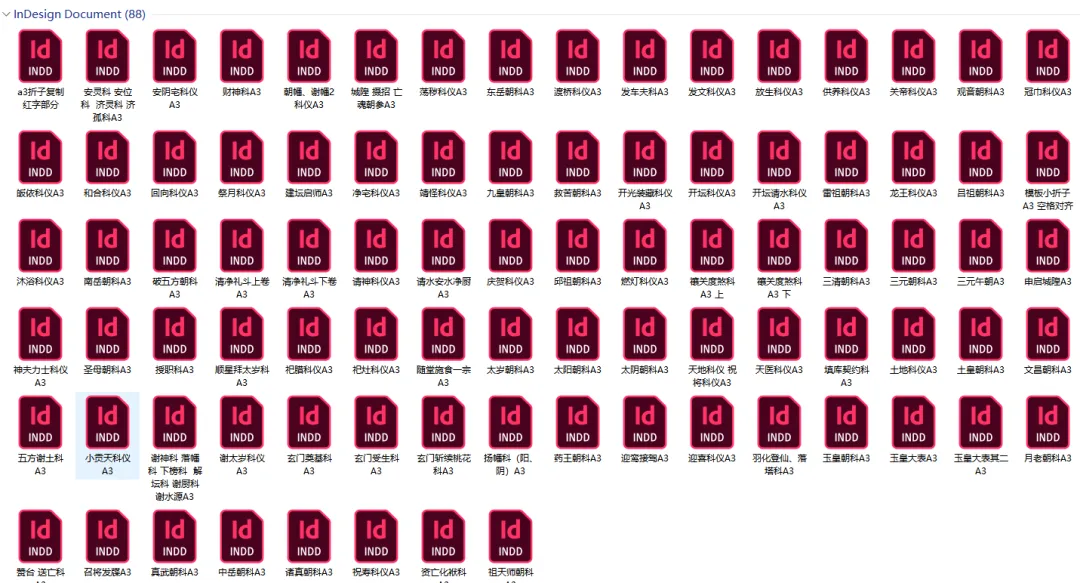Viewport: 1080px width, 583px height.
Task: Click the file name 召将发牒A3
Action: [107, 572]
